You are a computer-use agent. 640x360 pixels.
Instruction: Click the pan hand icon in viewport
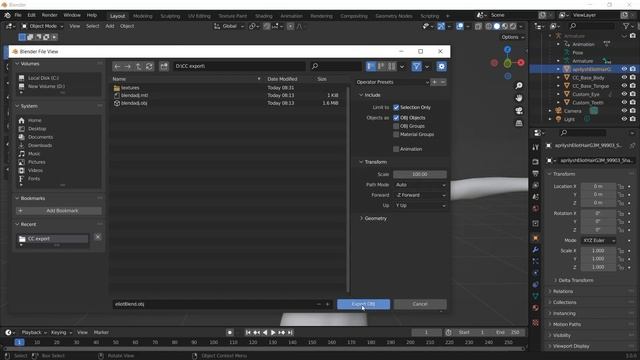click(x=519, y=98)
